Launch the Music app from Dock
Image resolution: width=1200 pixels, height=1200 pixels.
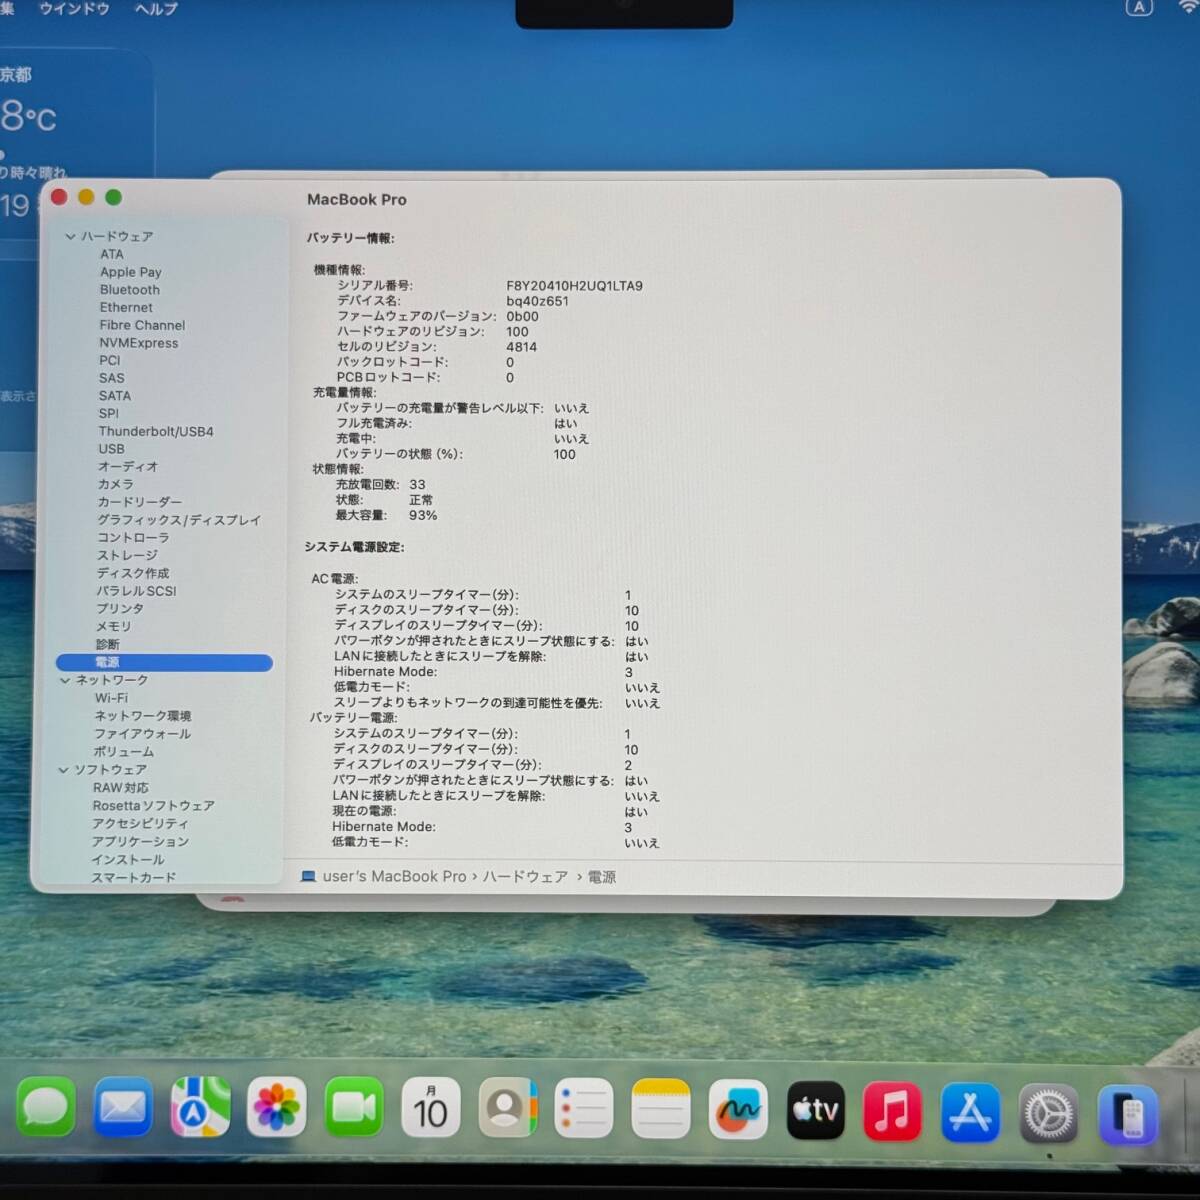pyautogui.click(x=892, y=1111)
